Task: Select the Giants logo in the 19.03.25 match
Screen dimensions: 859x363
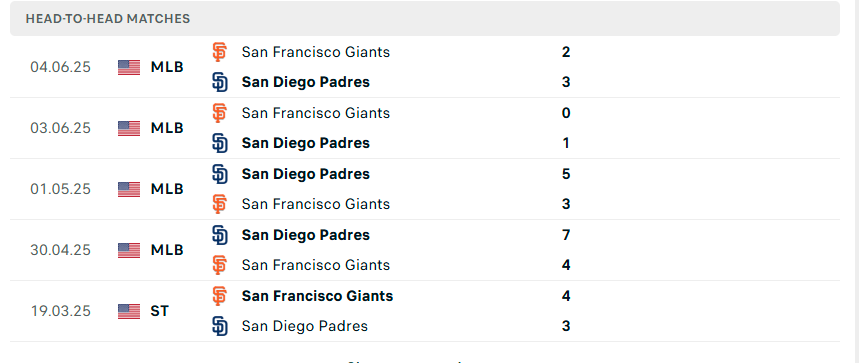Action: point(219,296)
